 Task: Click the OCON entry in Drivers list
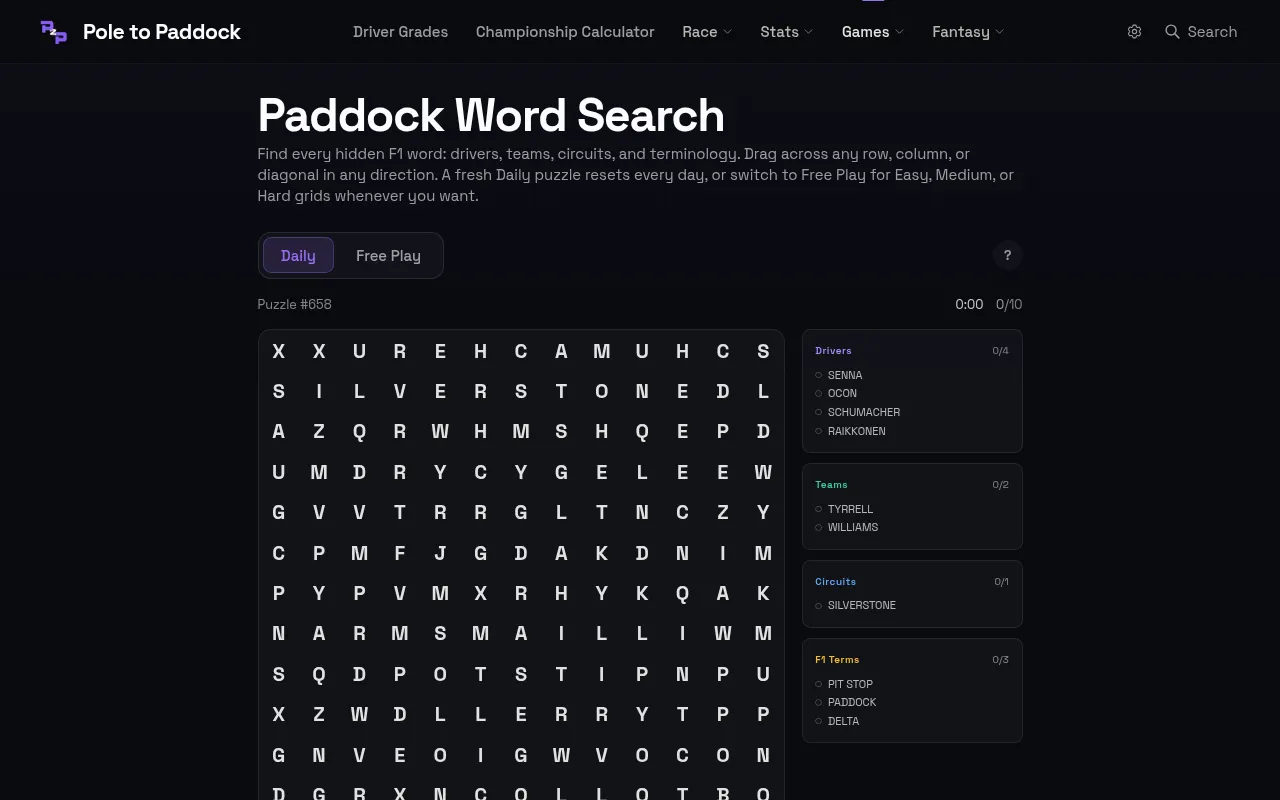pos(842,394)
